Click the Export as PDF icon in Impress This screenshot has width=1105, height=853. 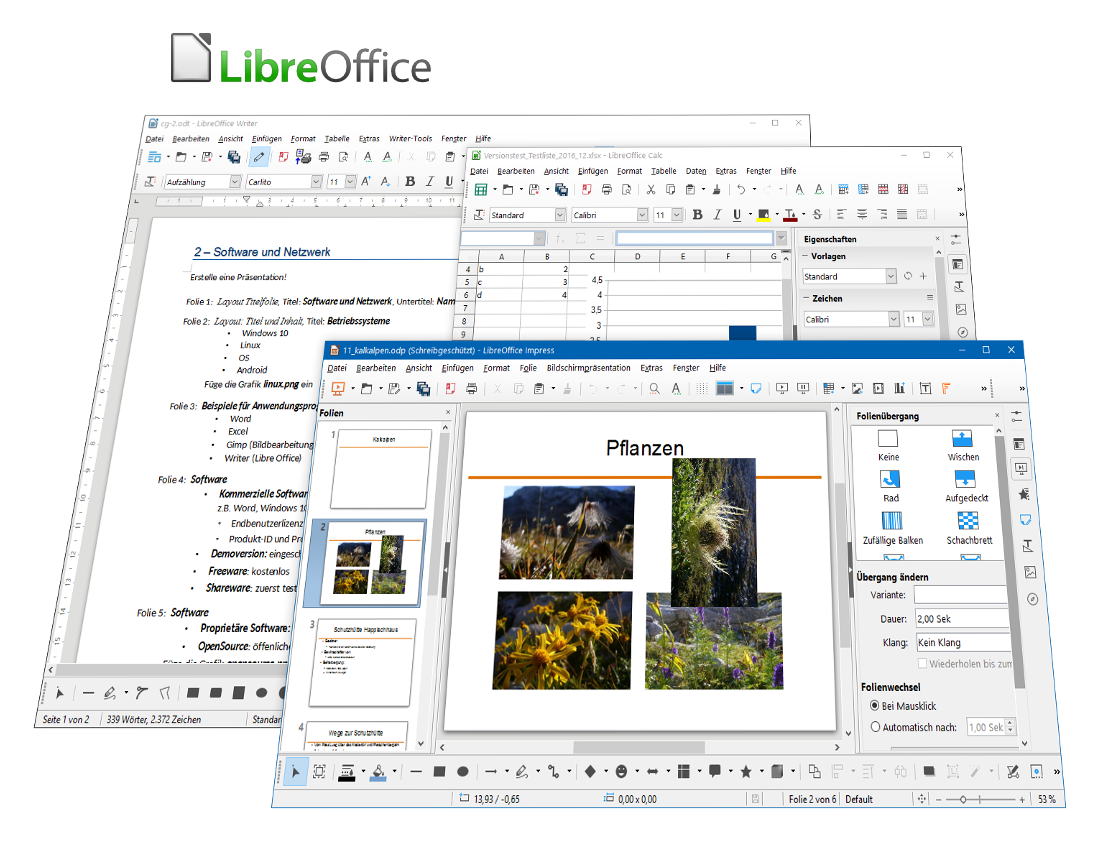point(450,388)
